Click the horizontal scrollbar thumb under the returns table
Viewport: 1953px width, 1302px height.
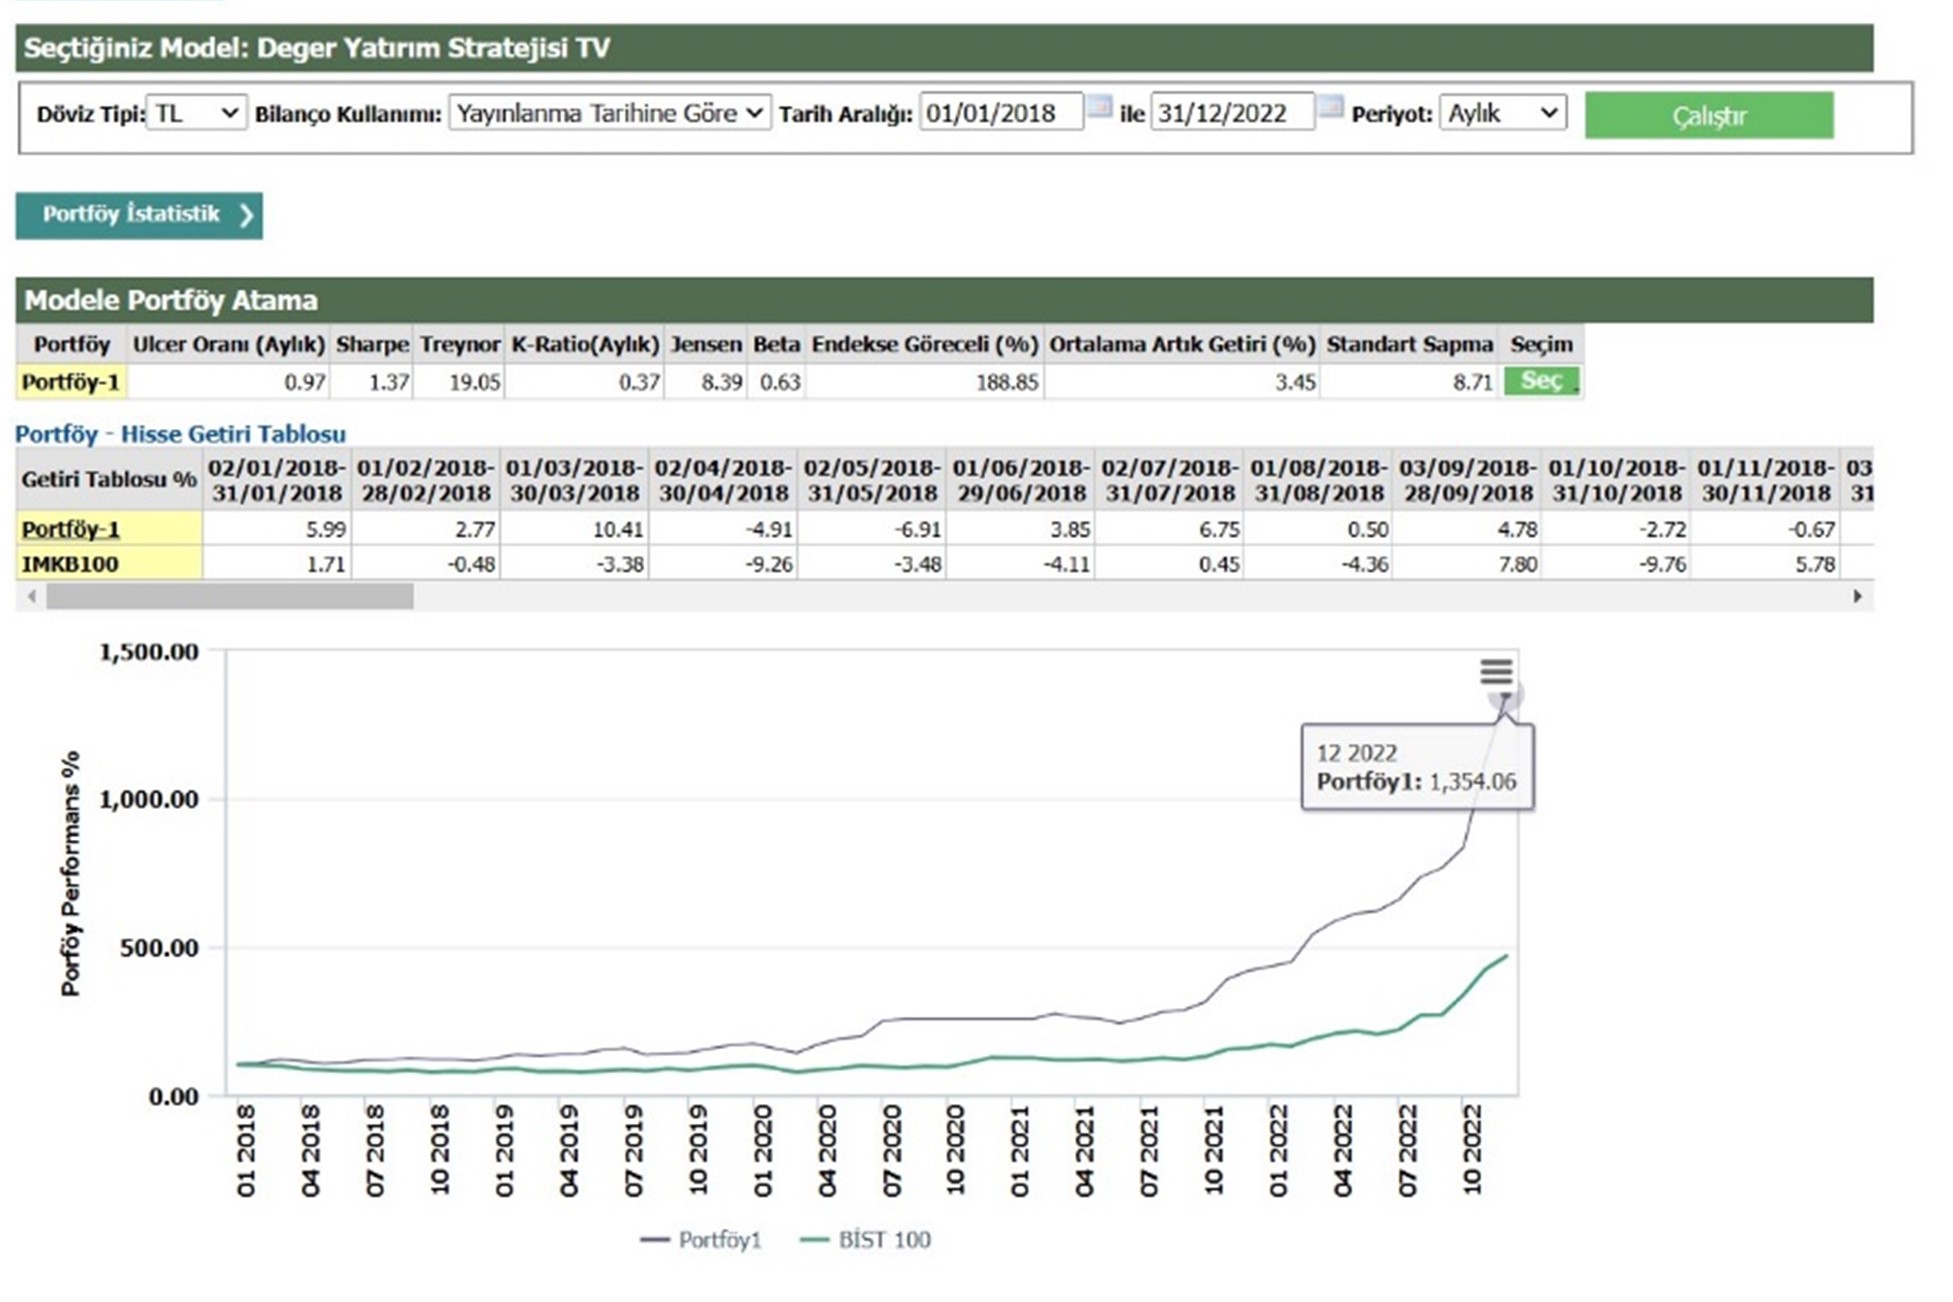tap(230, 596)
